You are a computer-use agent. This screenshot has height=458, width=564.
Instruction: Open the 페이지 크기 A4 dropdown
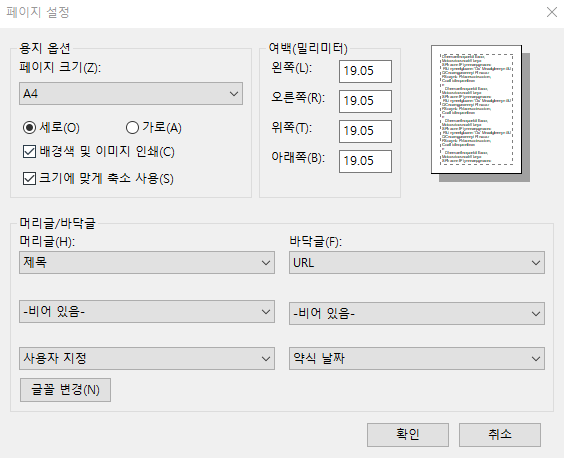[x=131, y=94]
